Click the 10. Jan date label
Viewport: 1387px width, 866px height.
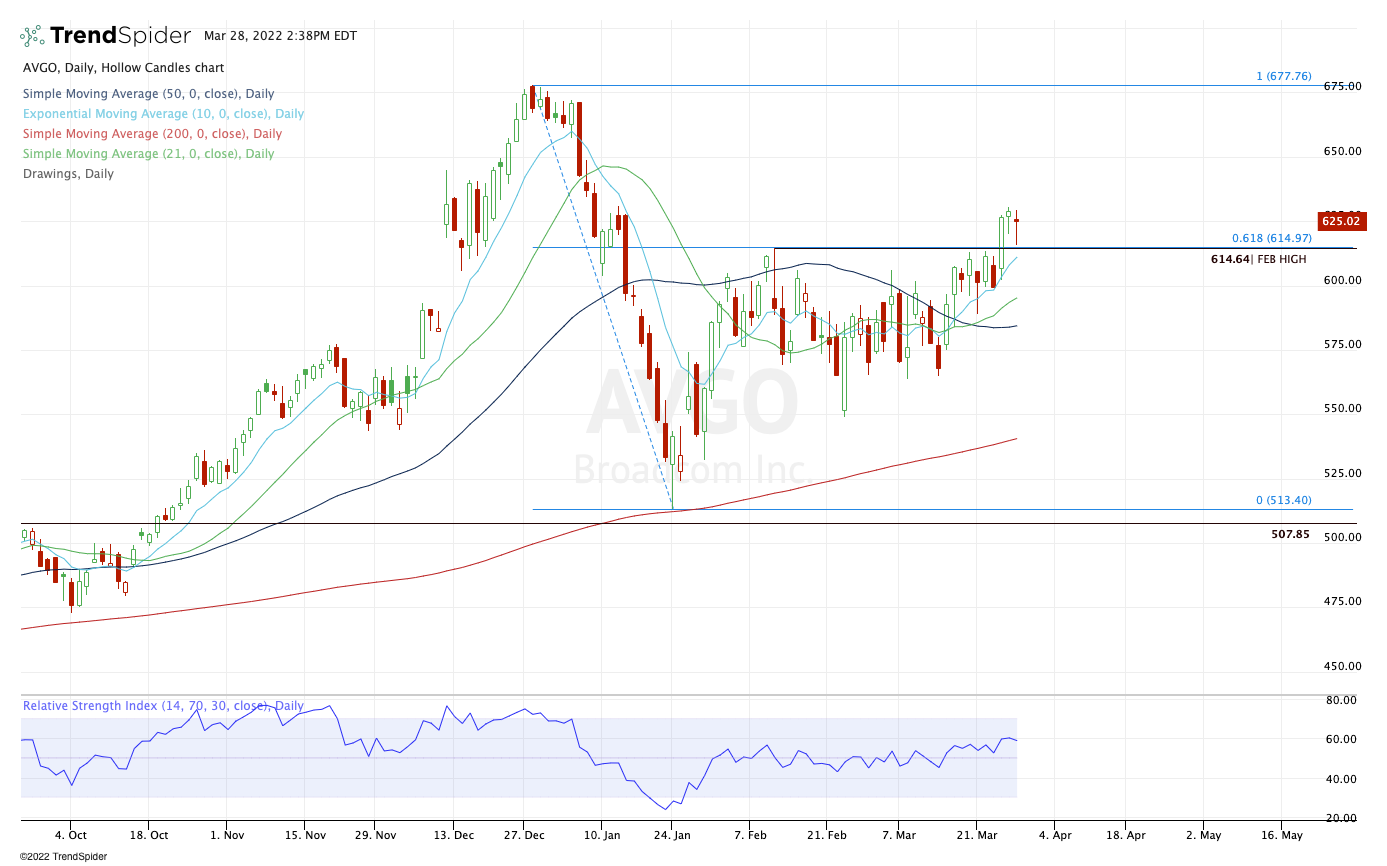603,834
